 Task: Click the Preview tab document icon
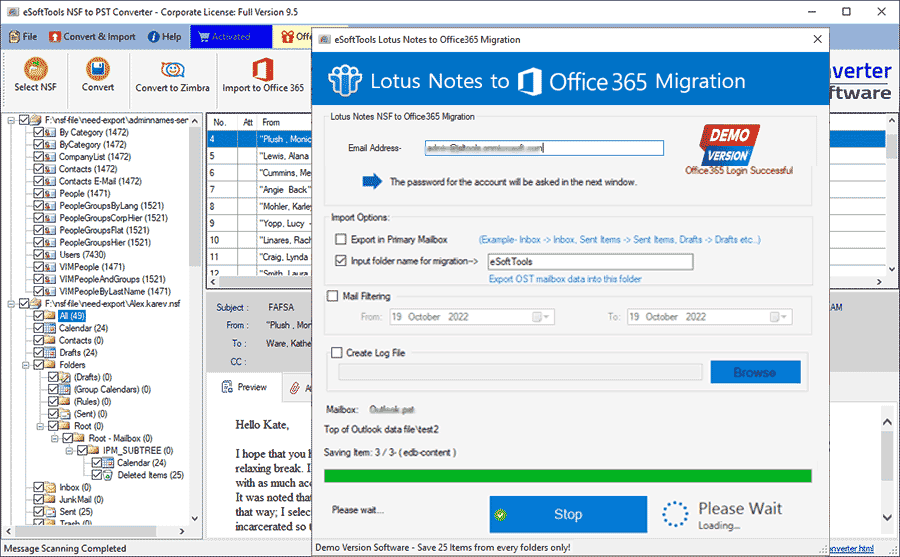coord(227,387)
